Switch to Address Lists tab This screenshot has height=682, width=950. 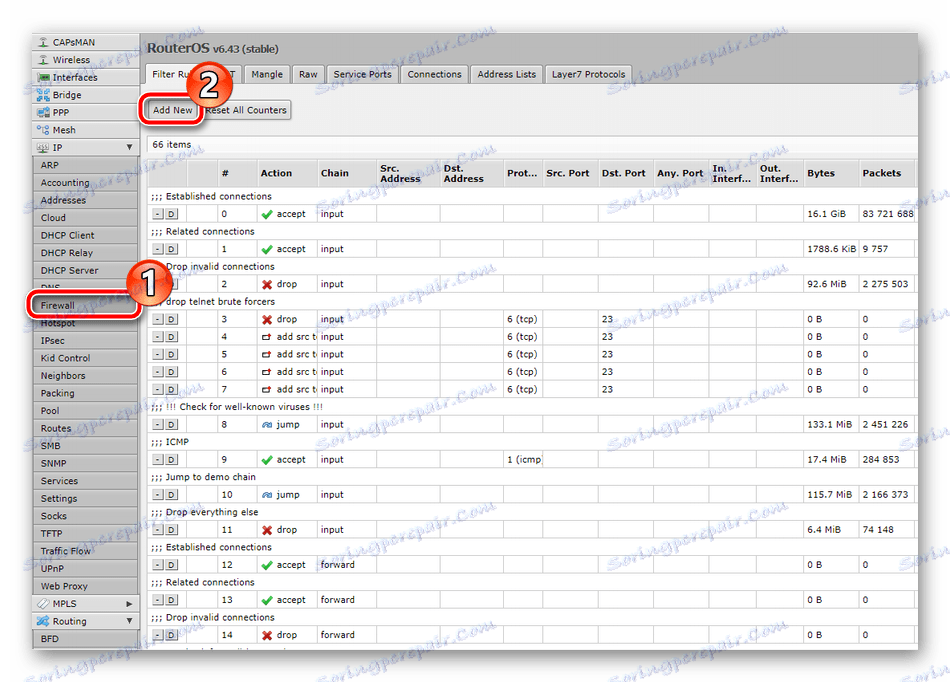pos(507,74)
